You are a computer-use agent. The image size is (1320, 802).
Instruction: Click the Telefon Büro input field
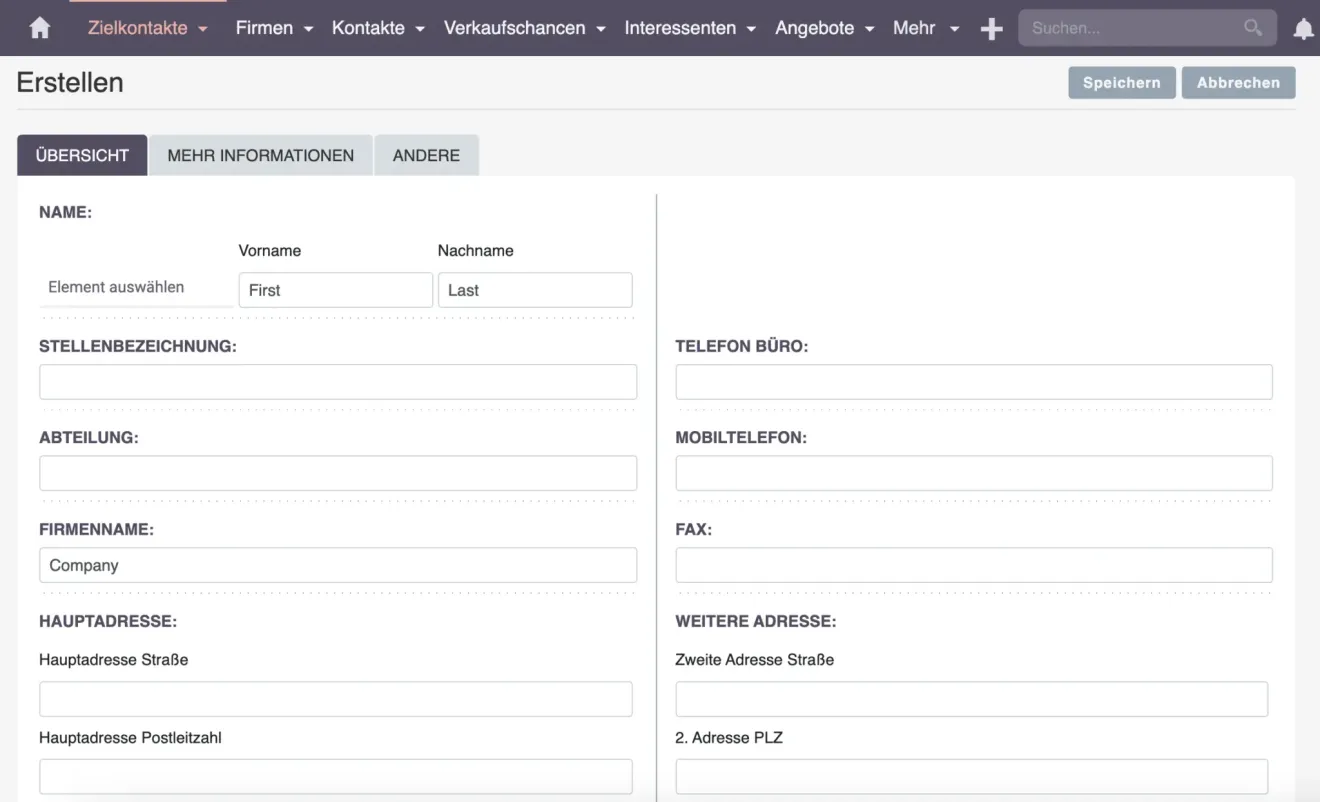974,382
